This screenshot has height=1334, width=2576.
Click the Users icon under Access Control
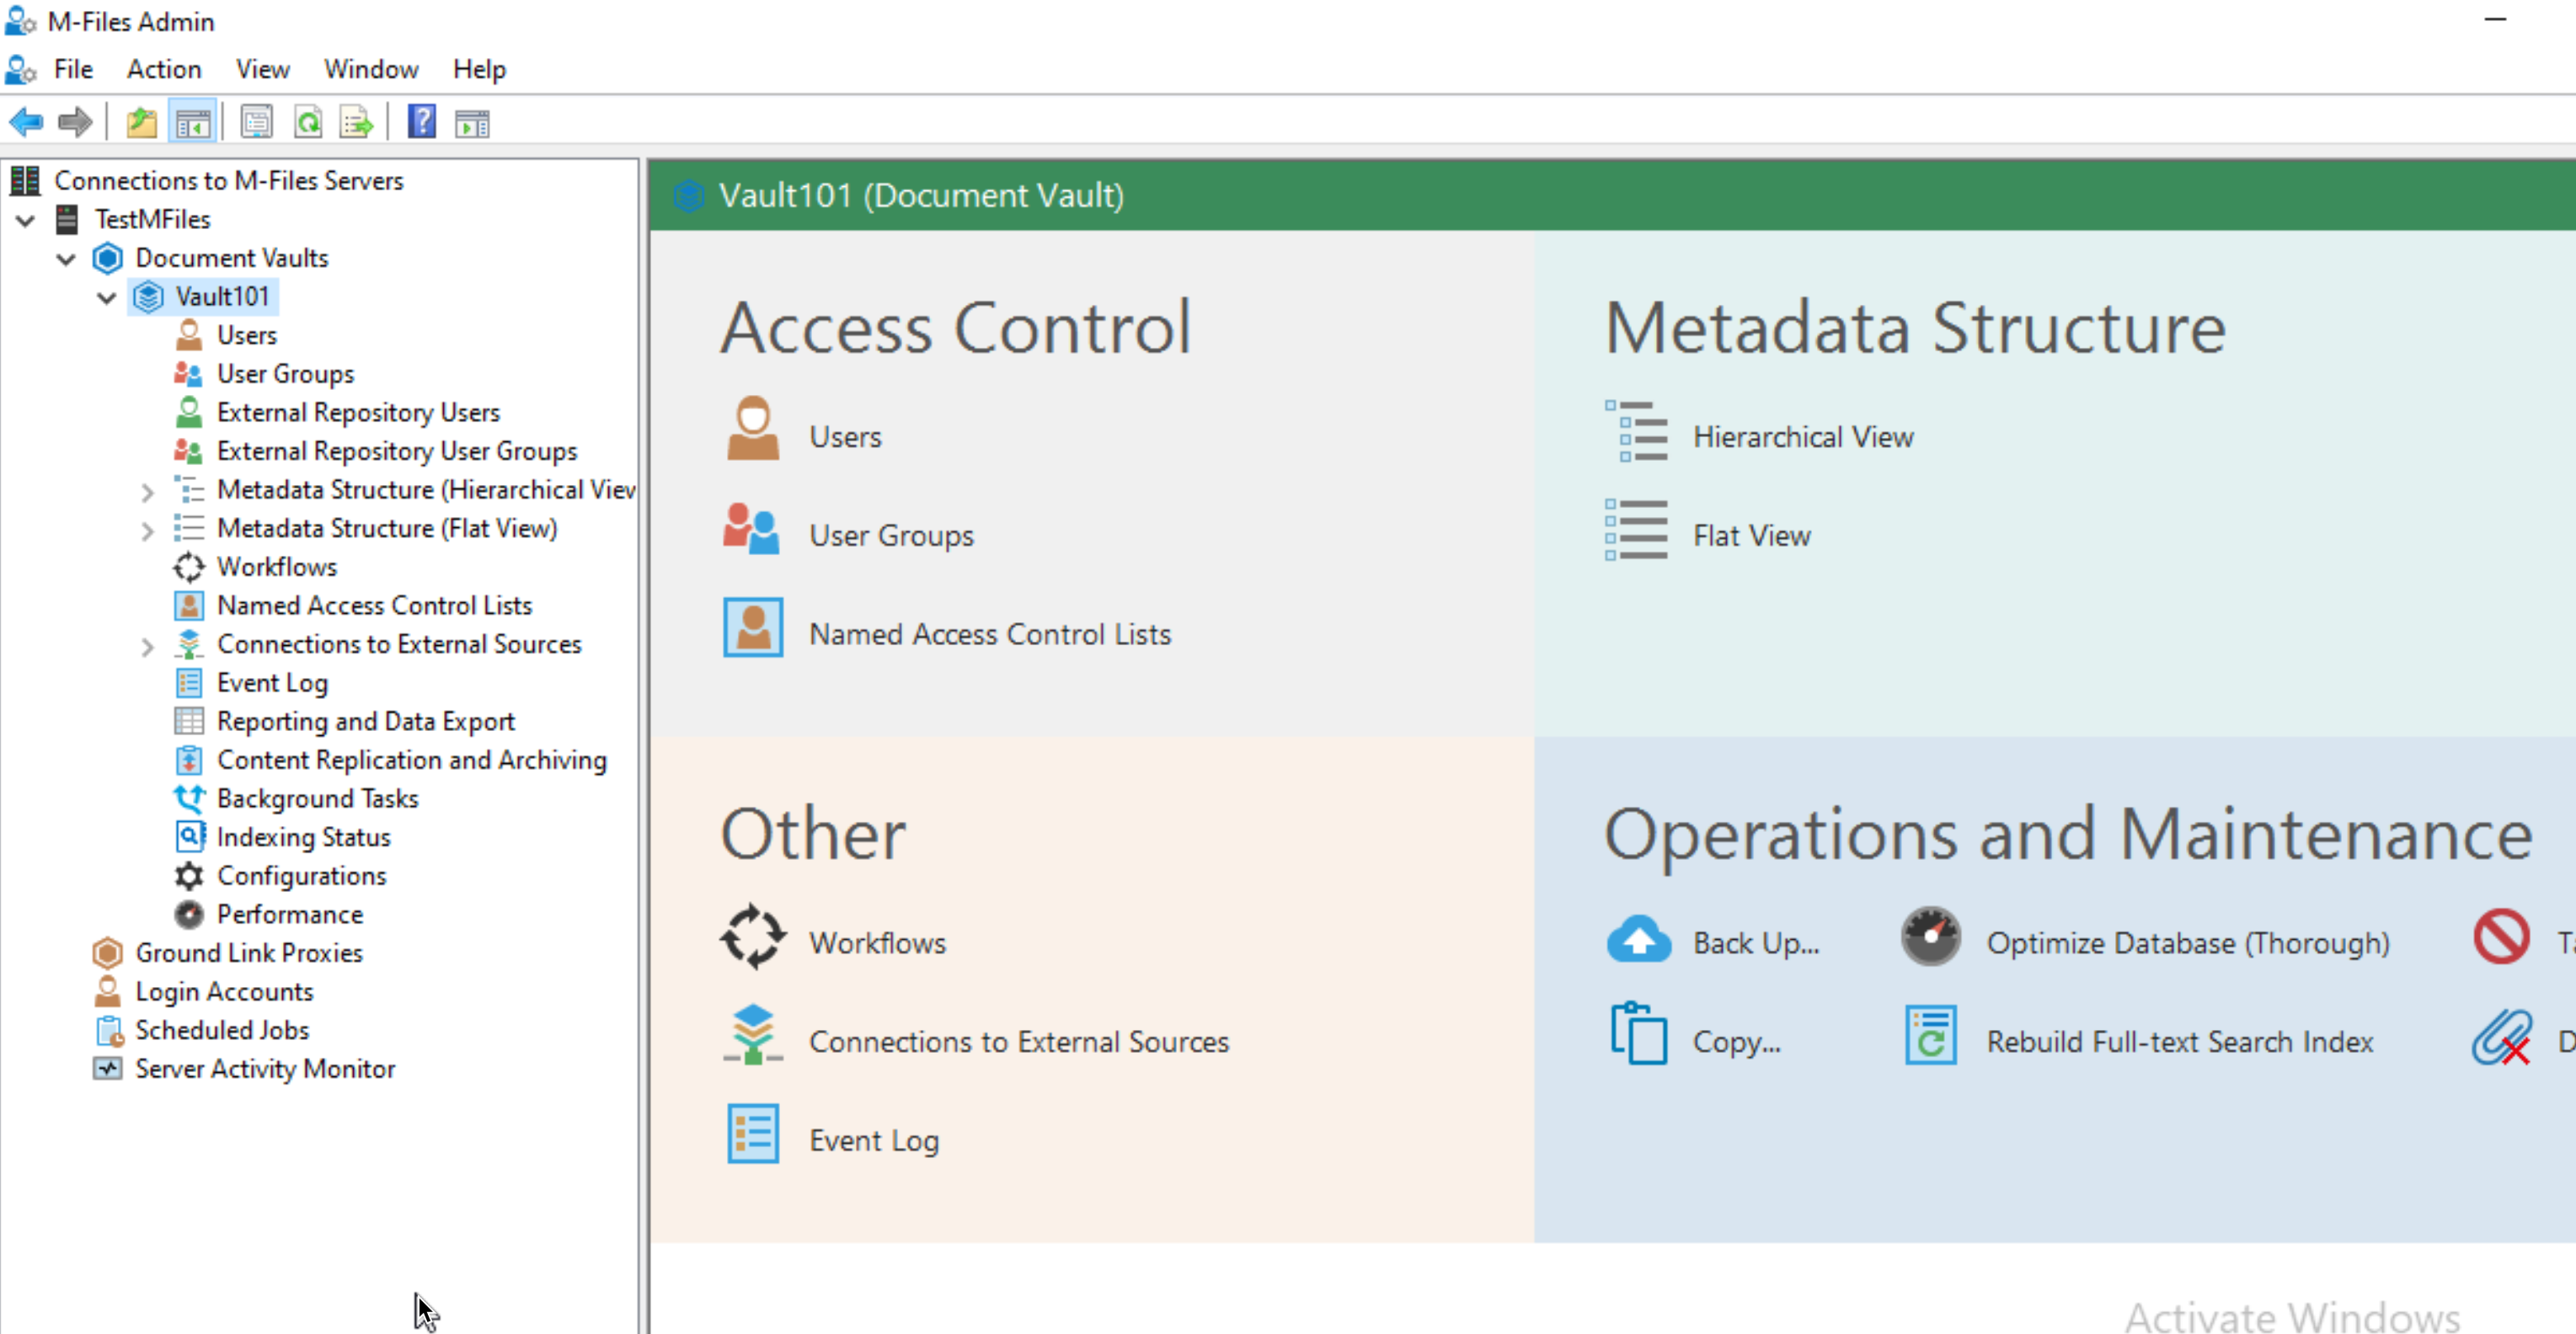click(x=753, y=428)
